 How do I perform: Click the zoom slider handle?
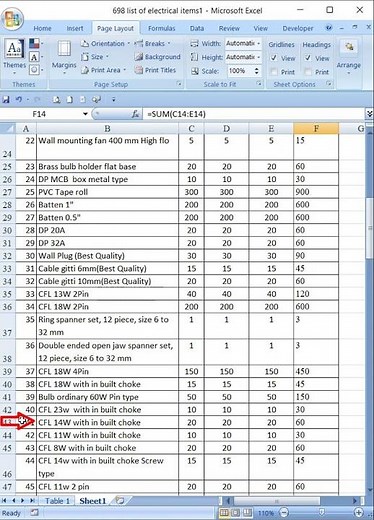[x=322, y=512]
